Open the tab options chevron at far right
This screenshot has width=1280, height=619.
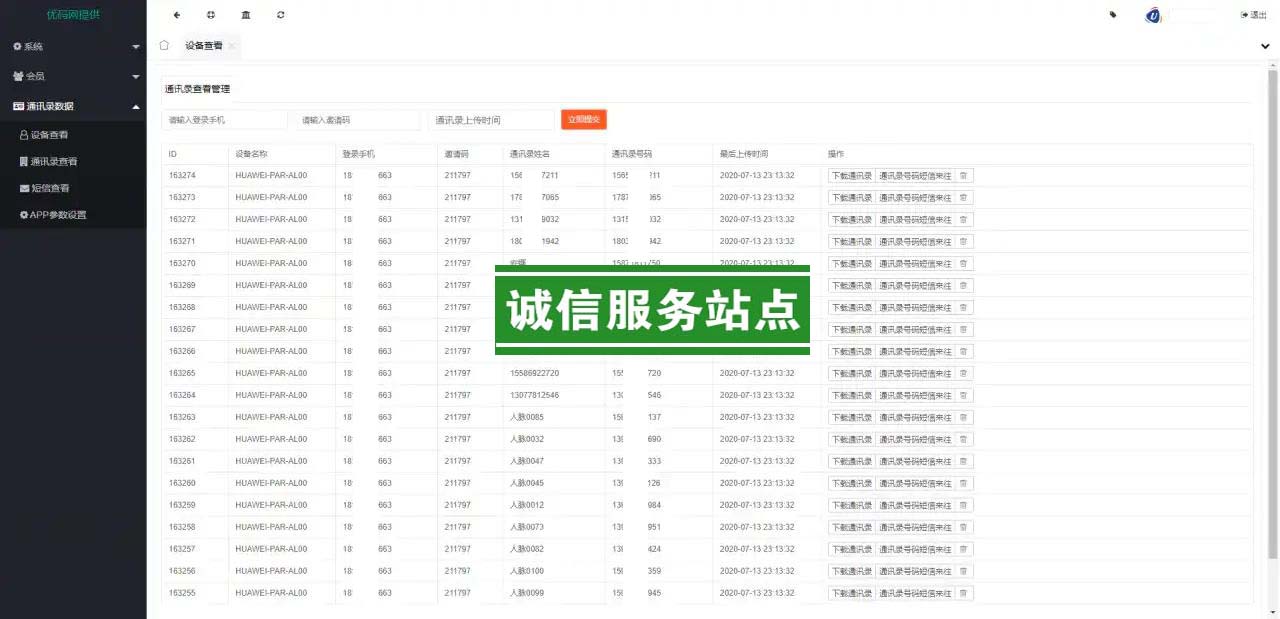pos(1265,46)
